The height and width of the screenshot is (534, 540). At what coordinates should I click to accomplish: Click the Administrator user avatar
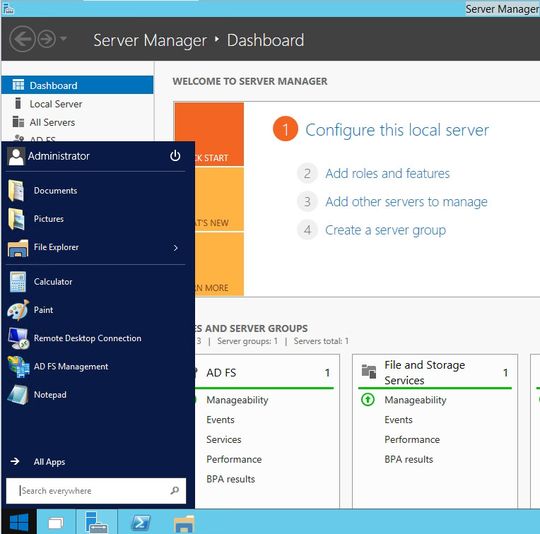pos(16,156)
